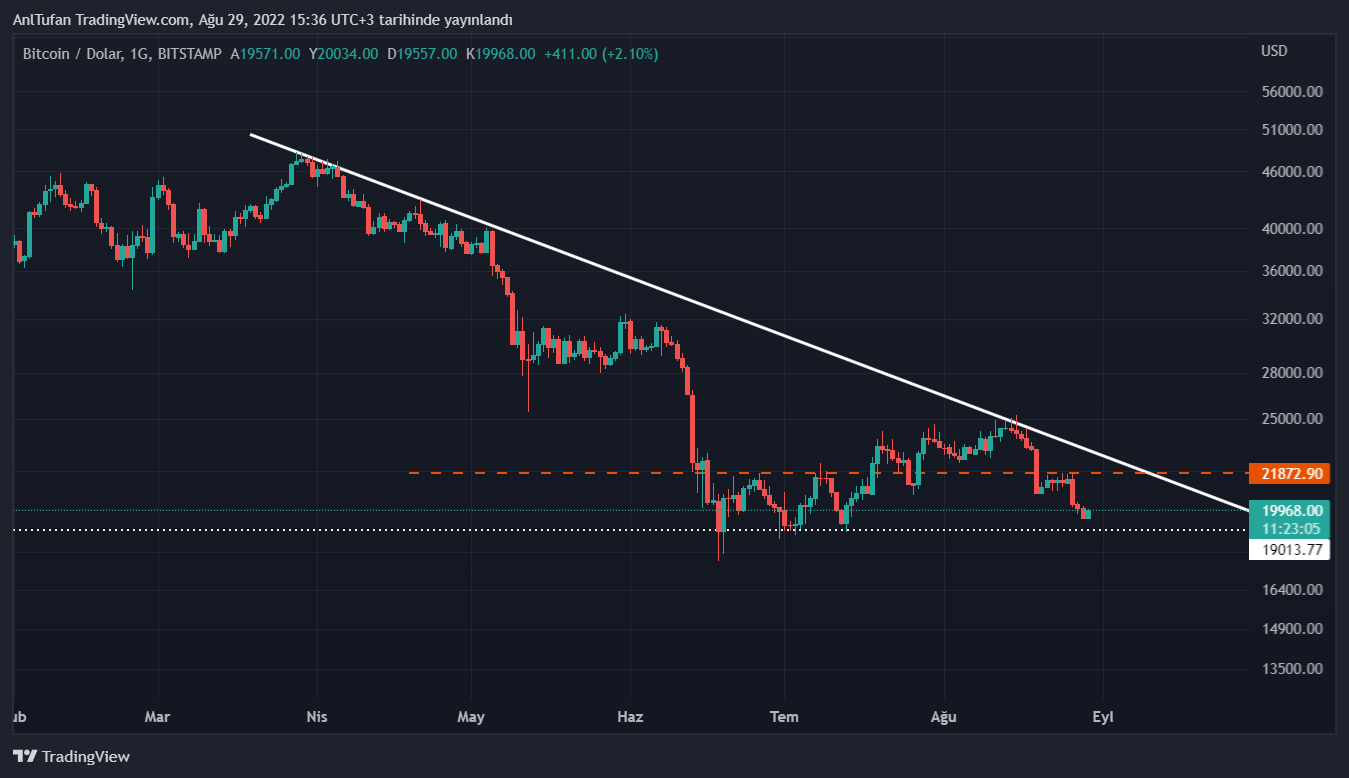Image resolution: width=1349 pixels, height=778 pixels.
Task: Click the USD currency label
Action: tap(1274, 51)
